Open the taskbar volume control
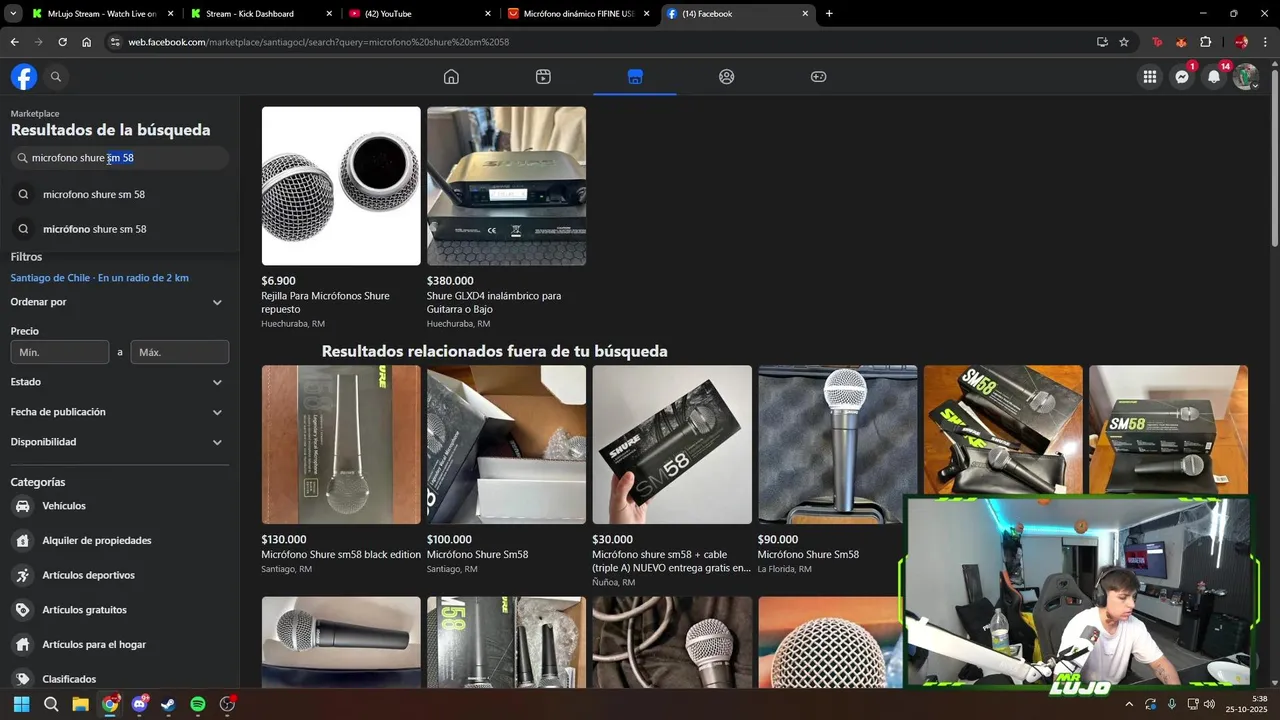 (1208, 704)
